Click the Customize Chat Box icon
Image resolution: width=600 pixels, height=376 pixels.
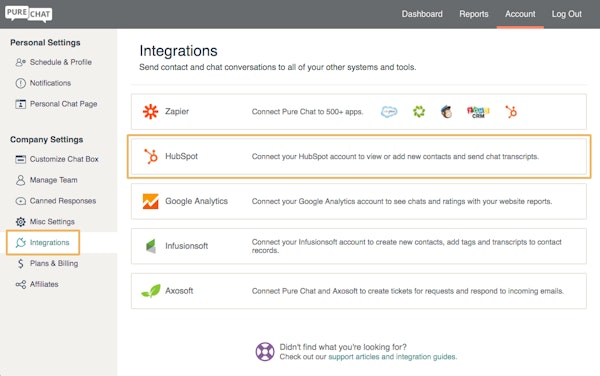pyautogui.click(x=20, y=159)
